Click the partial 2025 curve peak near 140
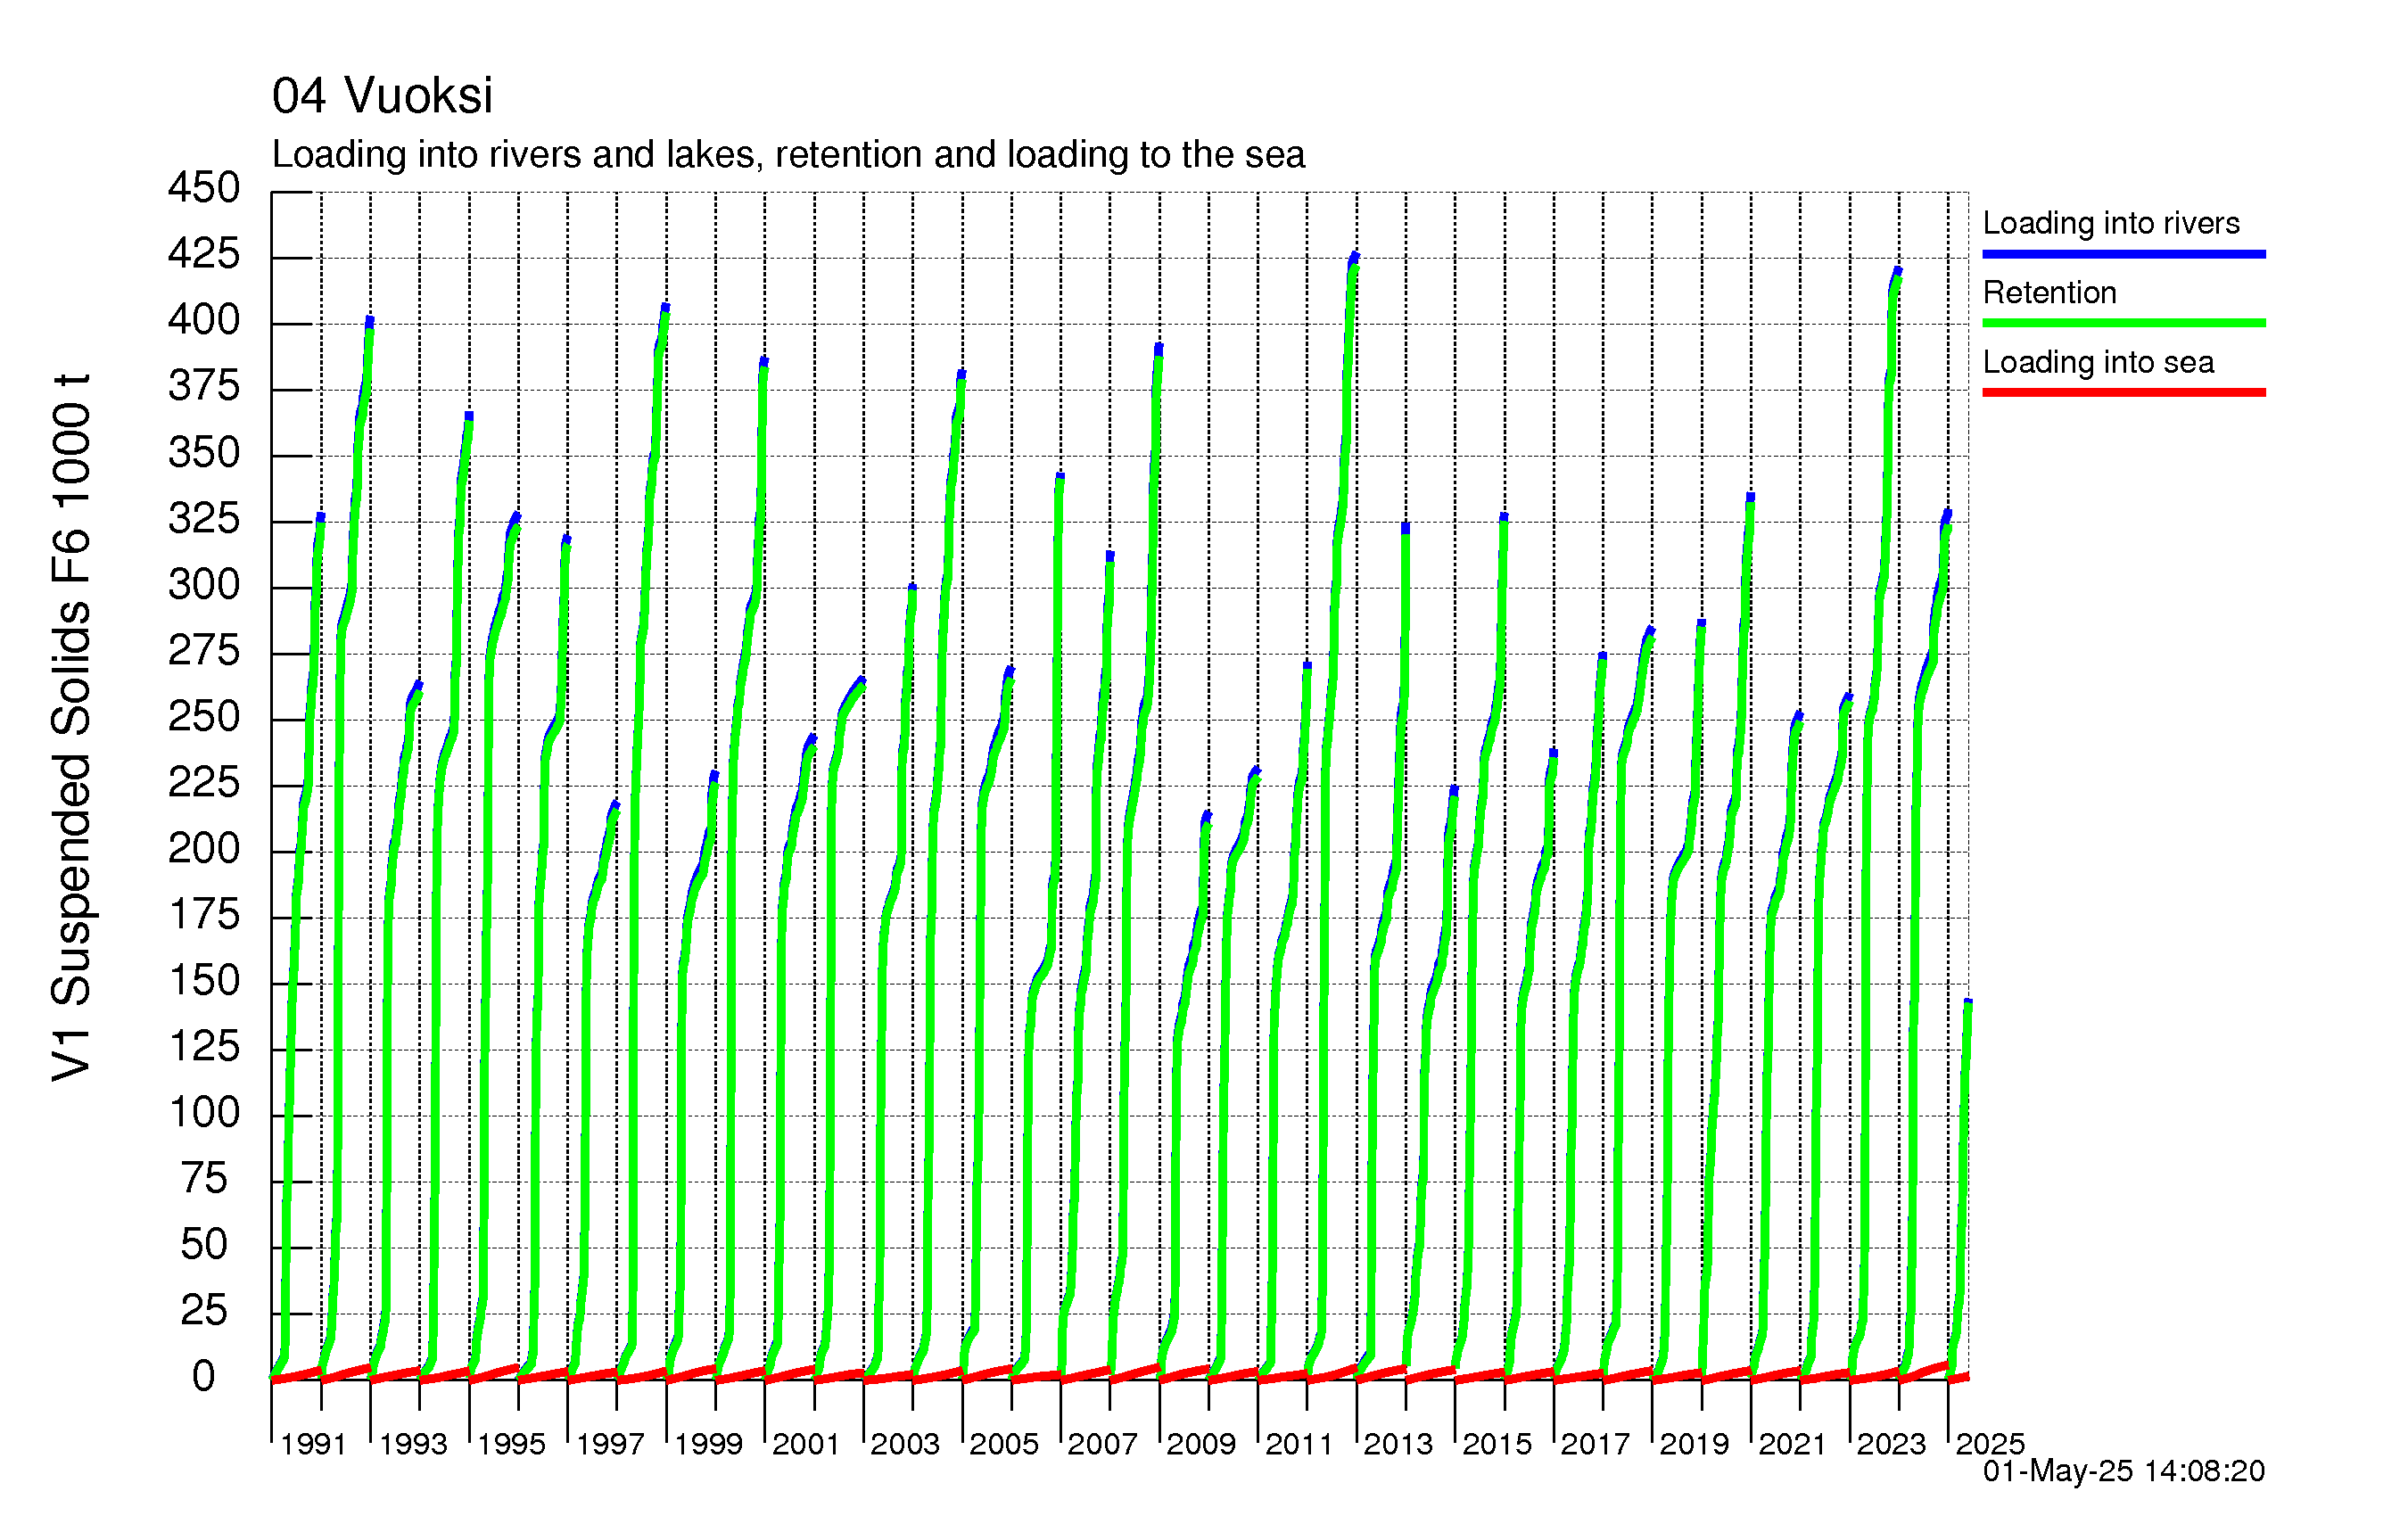 (x=1968, y=1004)
